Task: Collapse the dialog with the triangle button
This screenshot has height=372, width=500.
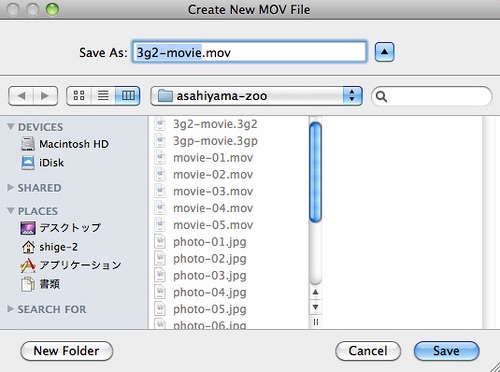Action: (x=384, y=52)
